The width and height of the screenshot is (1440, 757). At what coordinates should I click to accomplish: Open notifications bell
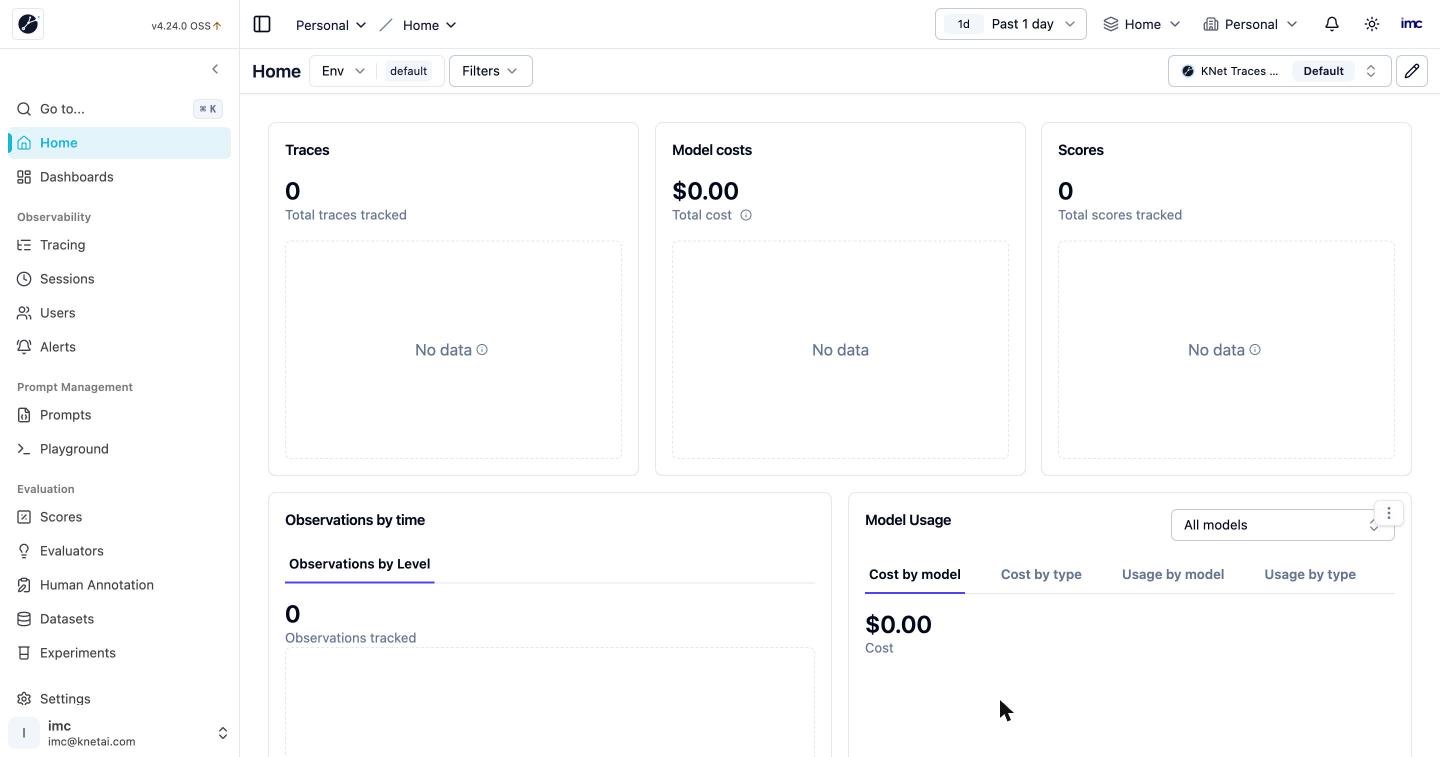pyautogui.click(x=1332, y=24)
